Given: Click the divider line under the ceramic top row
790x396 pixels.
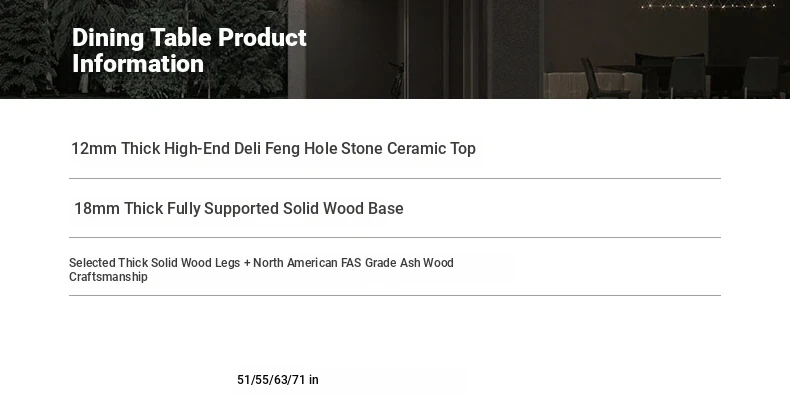Looking at the screenshot, I should coord(395,178).
